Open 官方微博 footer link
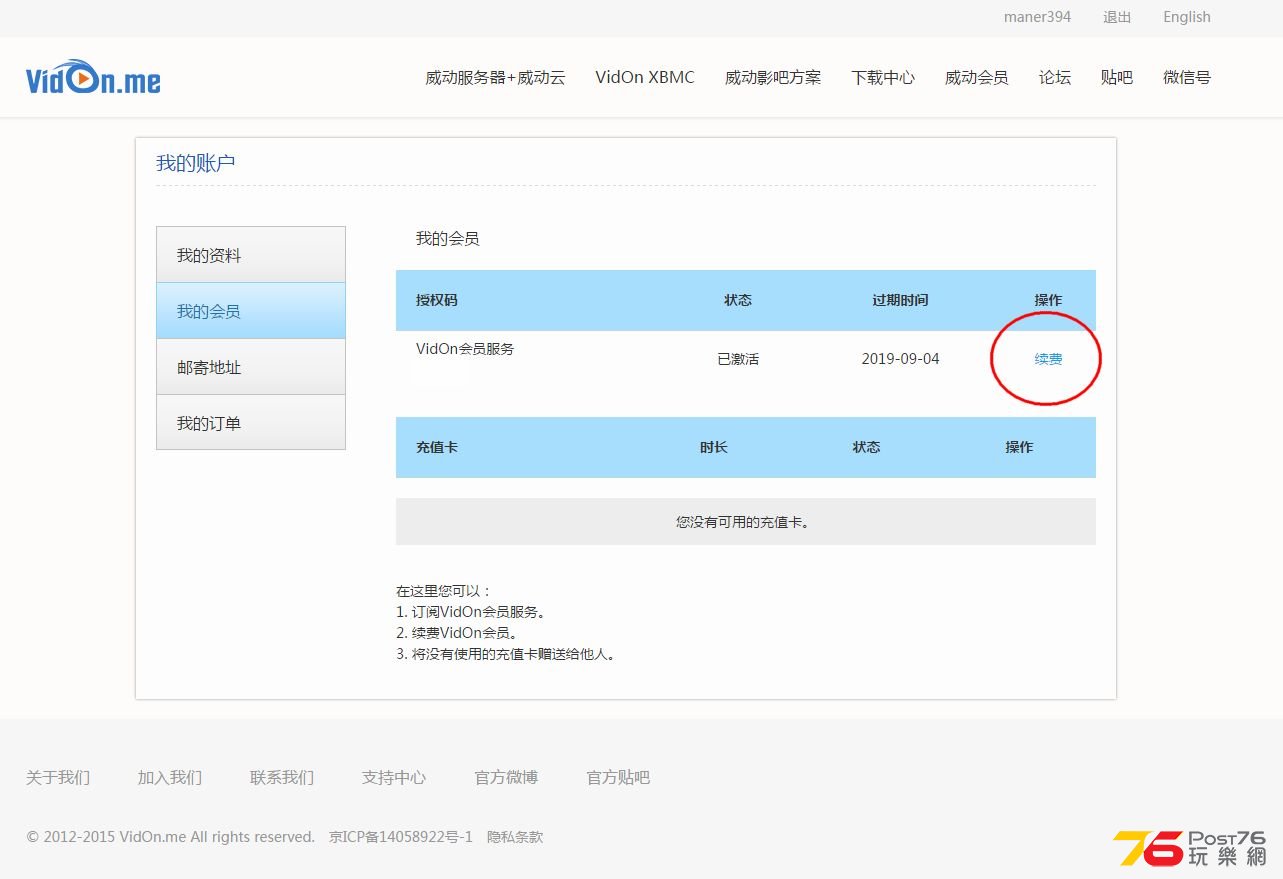 pos(506,777)
